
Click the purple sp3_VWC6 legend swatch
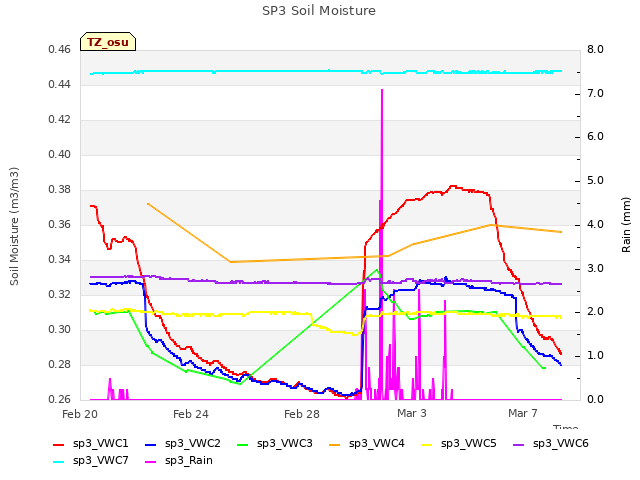coord(518,445)
